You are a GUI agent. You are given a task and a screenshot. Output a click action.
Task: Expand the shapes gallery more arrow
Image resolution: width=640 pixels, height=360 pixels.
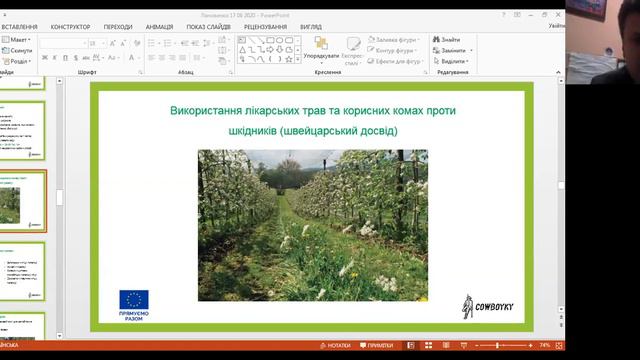298,60
